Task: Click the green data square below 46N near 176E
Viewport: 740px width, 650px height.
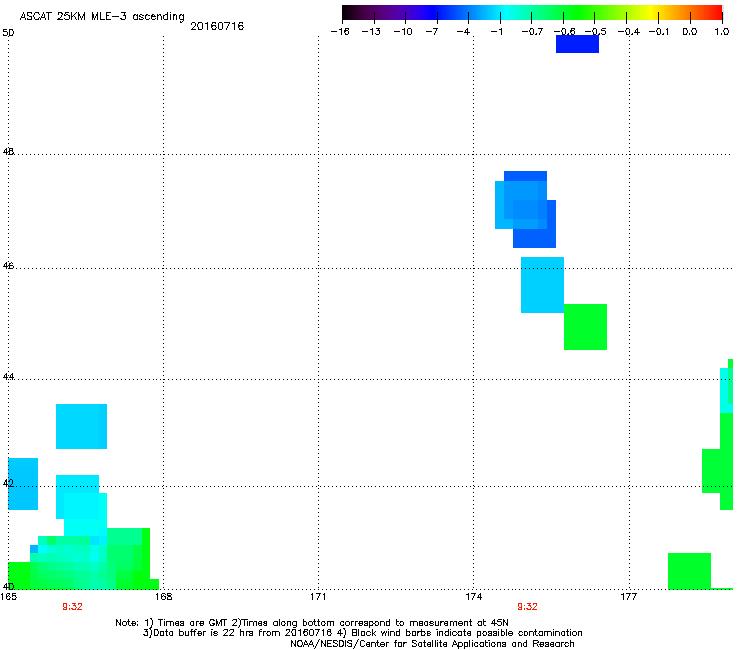Action: coord(585,327)
